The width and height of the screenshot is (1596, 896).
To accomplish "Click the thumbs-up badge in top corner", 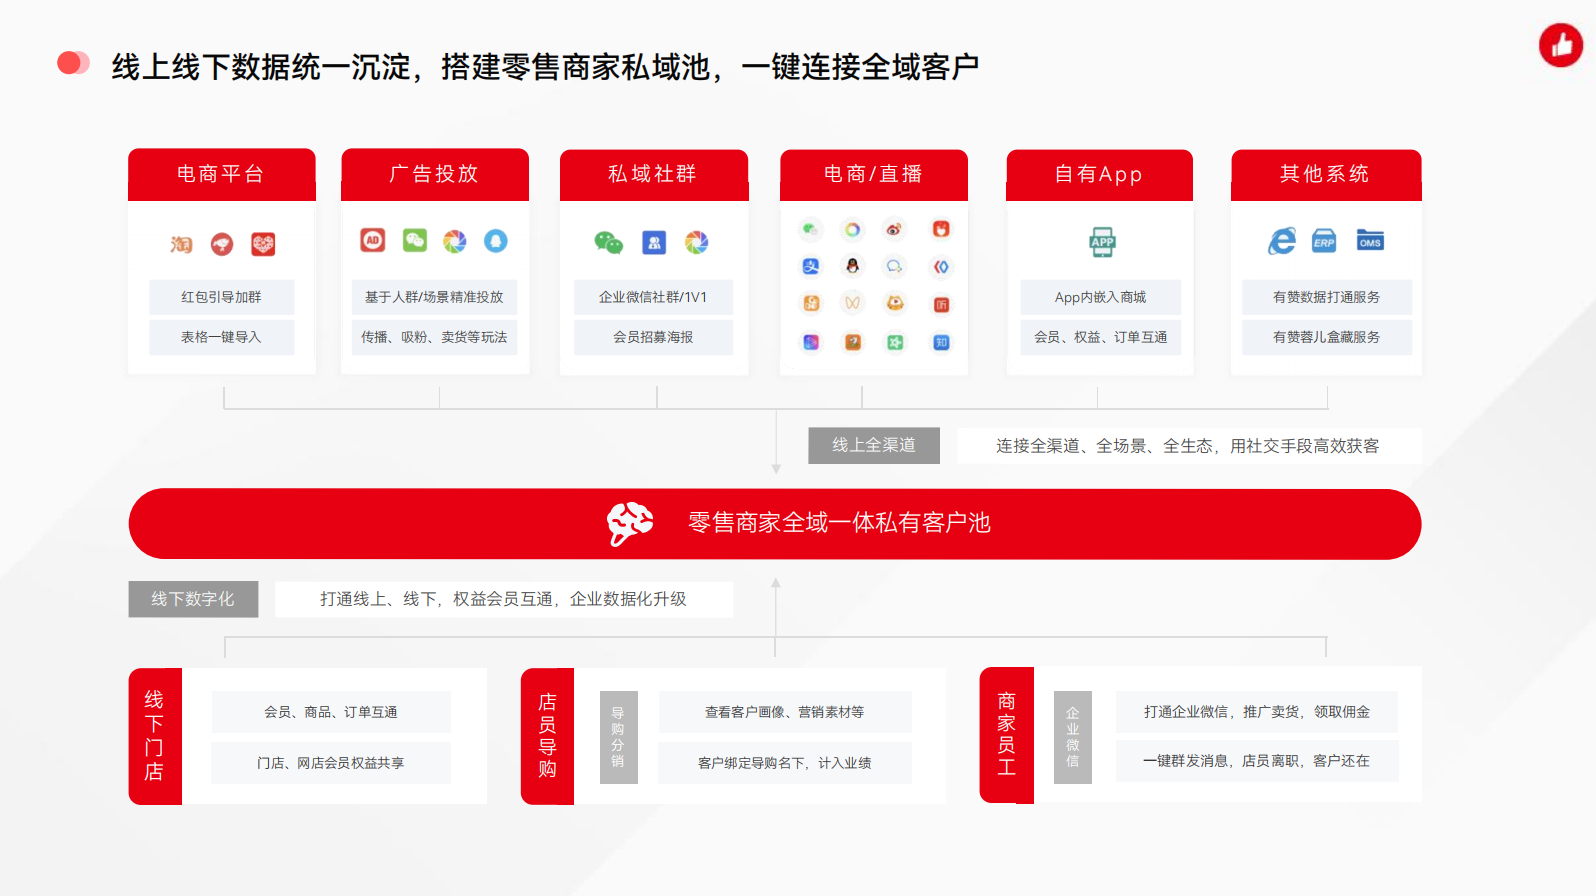I will point(1561,45).
